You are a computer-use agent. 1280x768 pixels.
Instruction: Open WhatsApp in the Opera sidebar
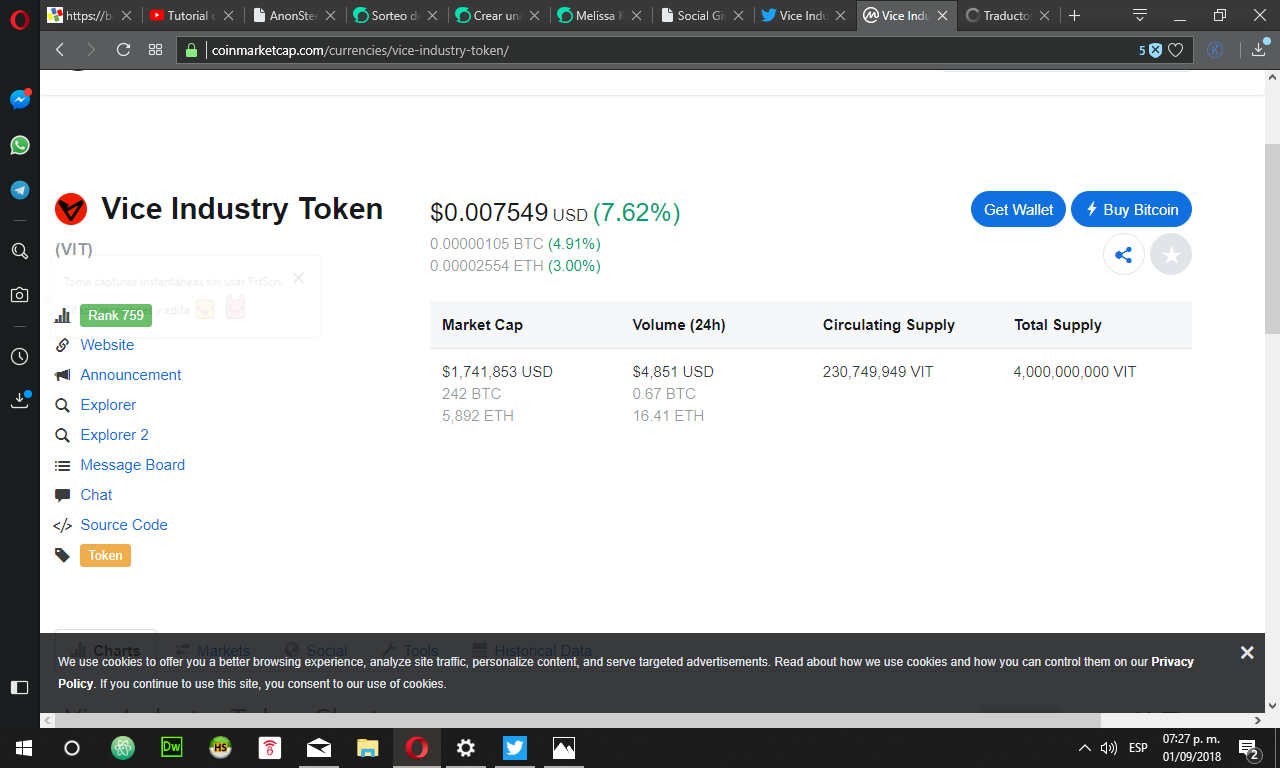(20, 145)
